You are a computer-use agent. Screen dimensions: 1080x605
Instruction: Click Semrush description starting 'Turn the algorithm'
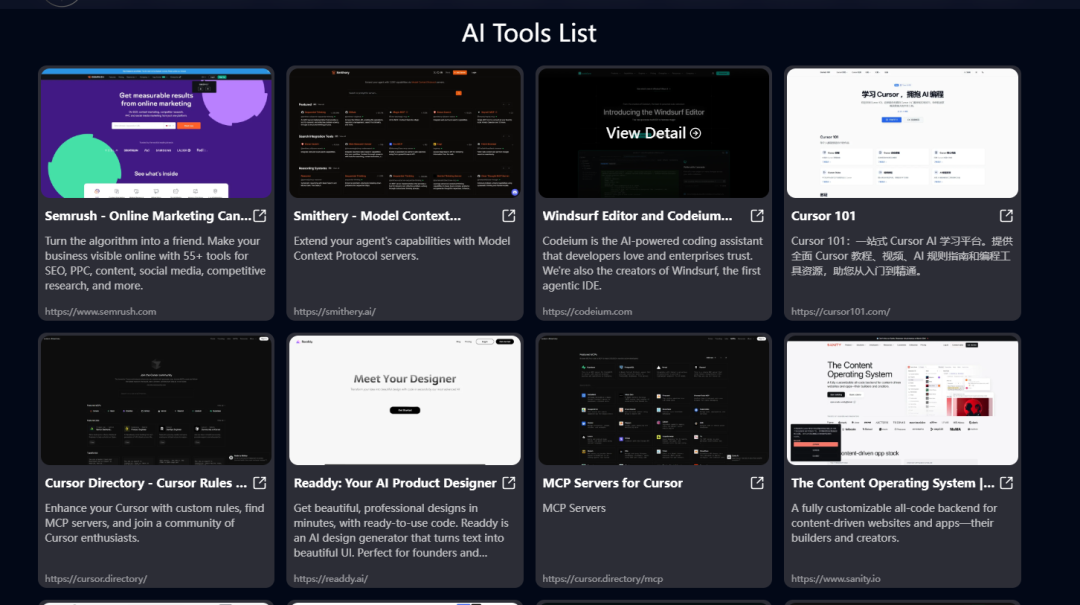click(155, 263)
